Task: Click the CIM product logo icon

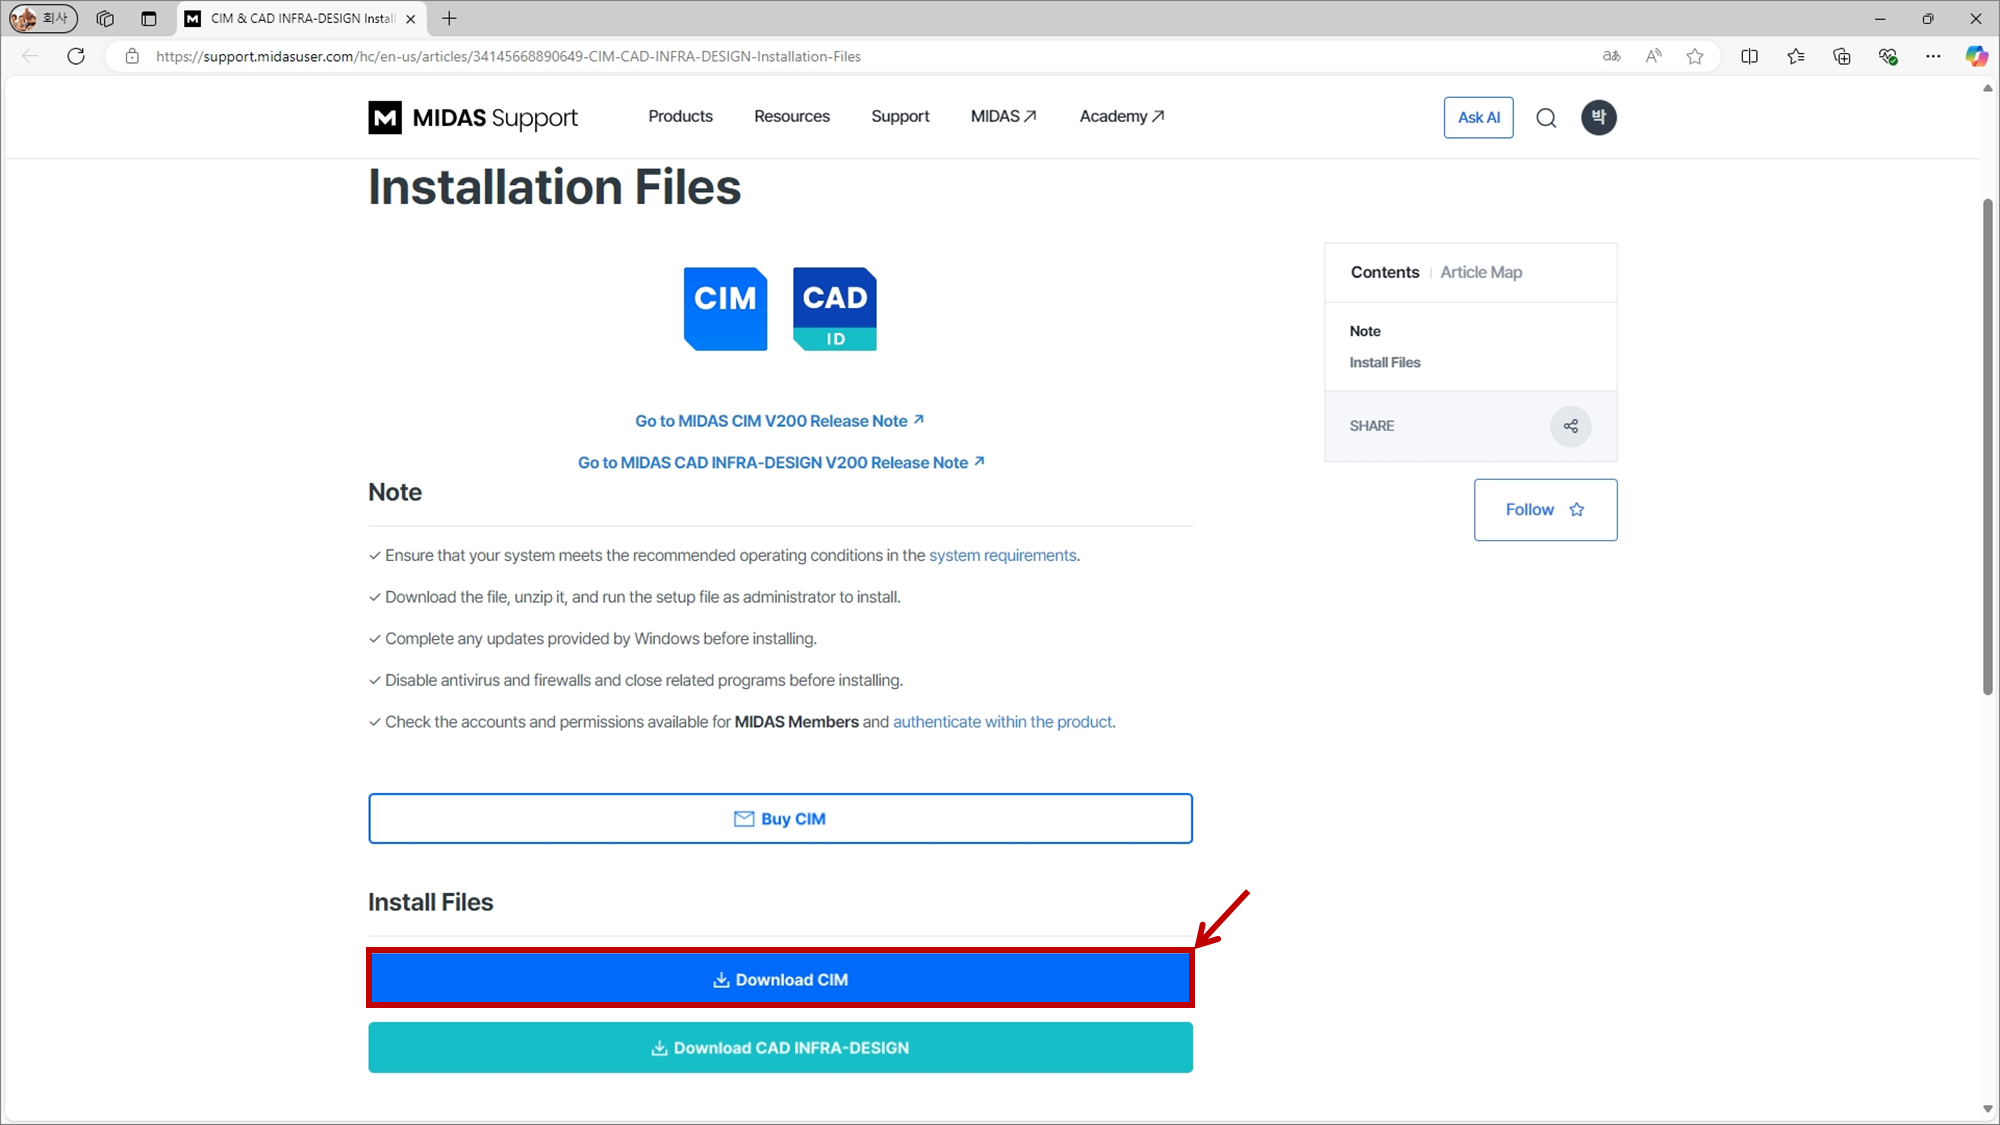Action: pyautogui.click(x=725, y=309)
